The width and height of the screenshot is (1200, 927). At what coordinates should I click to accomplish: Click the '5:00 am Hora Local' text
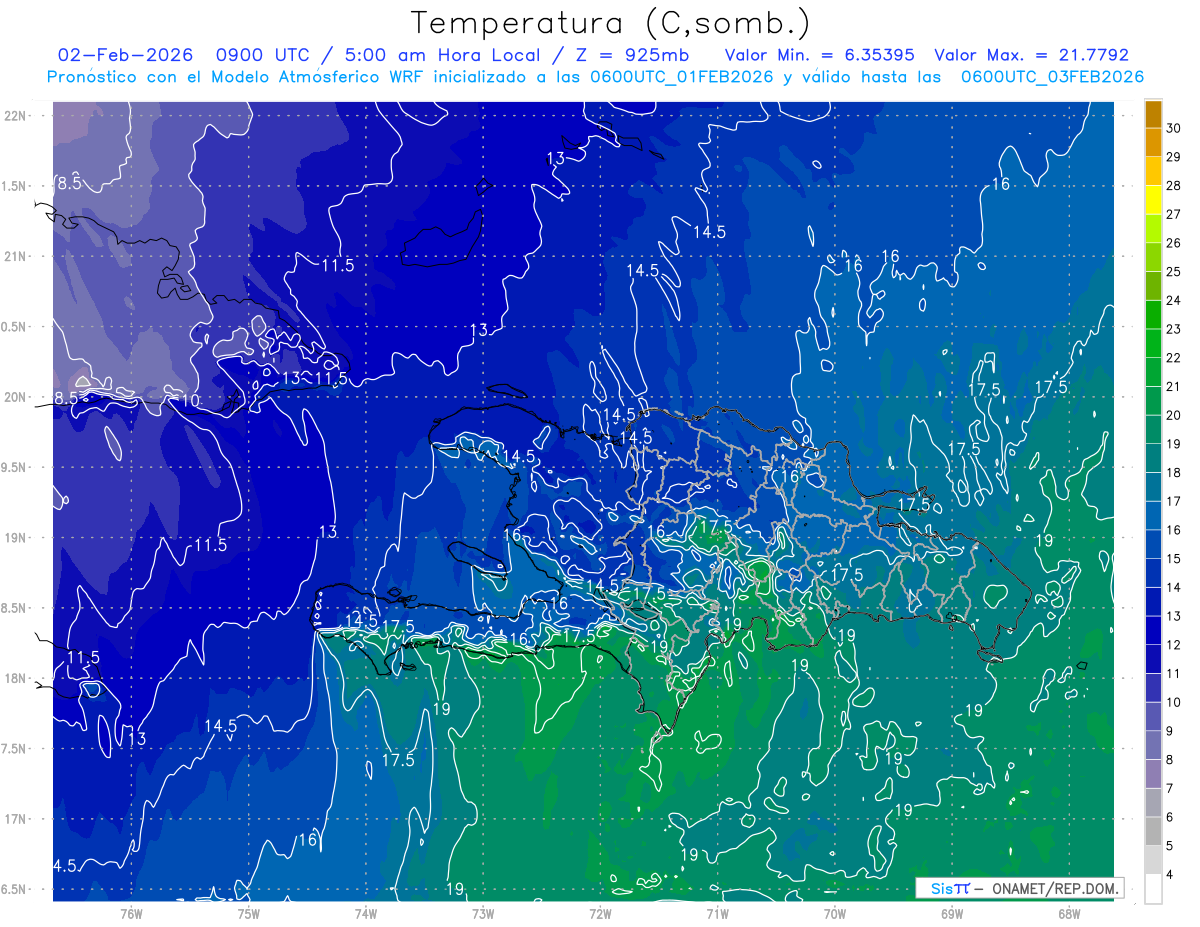442,55
